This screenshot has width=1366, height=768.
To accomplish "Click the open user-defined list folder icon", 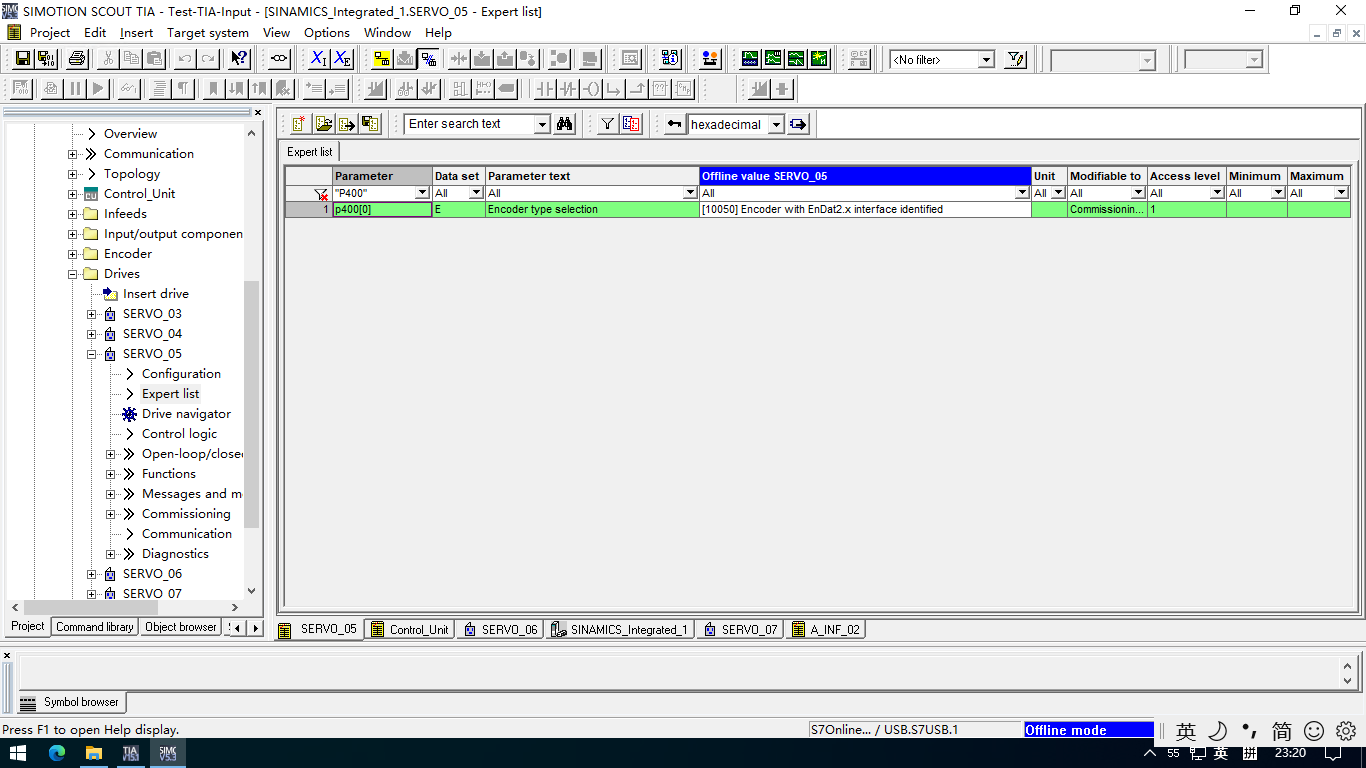I will 323,124.
